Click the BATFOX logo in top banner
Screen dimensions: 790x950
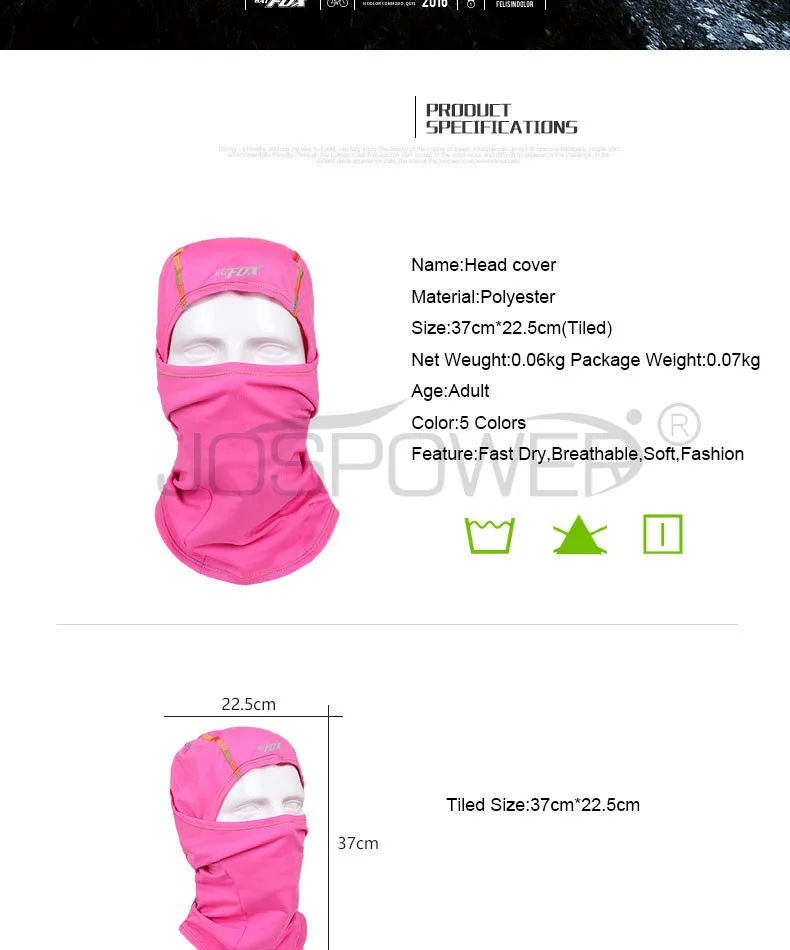[280, 3]
